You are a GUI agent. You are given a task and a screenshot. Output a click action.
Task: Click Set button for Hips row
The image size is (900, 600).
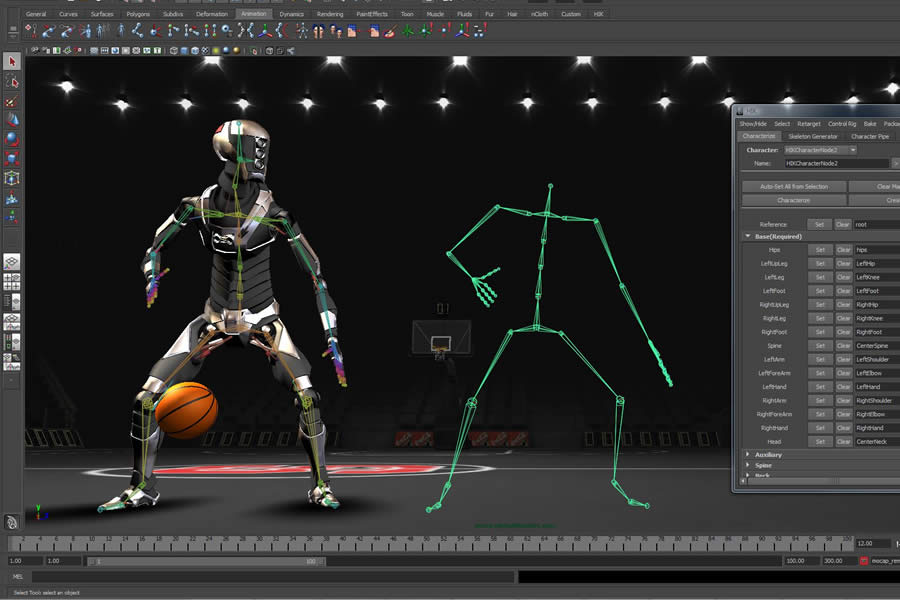coord(819,250)
